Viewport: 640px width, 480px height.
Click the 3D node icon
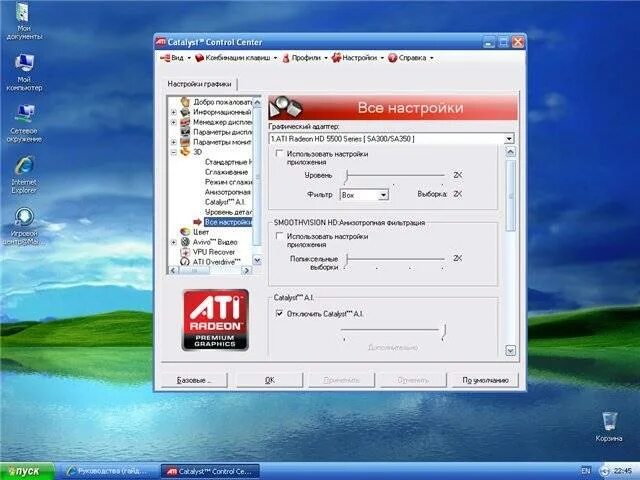(x=185, y=152)
